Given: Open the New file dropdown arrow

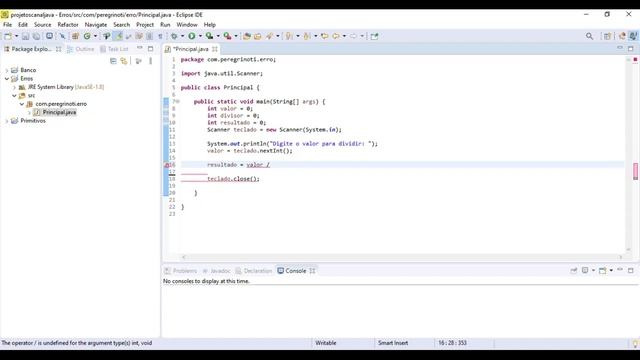Looking at the screenshot, I should coord(16,36).
